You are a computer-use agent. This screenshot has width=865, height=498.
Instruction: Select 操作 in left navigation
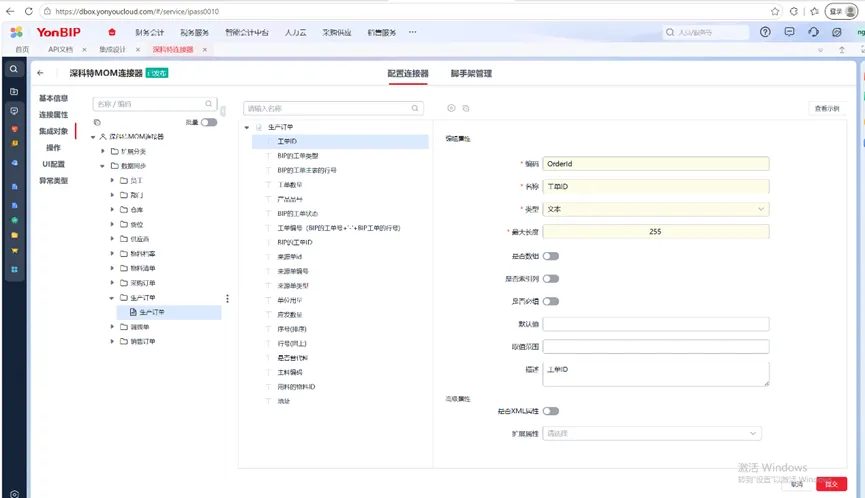click(x=54, y=148)
